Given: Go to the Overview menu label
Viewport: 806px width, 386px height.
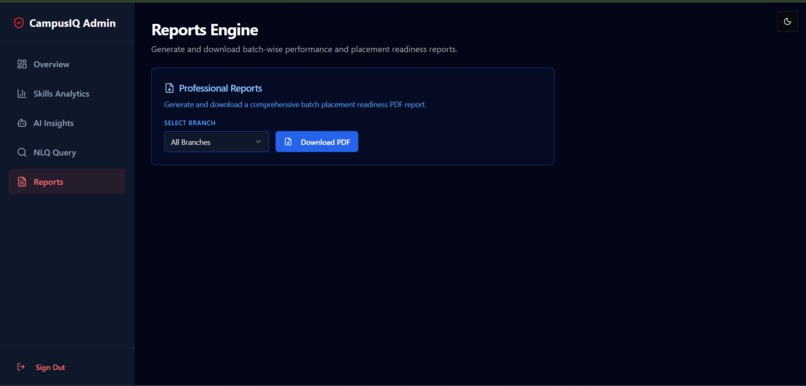Looking at the screenshot, I should click(x=51, y=64).
